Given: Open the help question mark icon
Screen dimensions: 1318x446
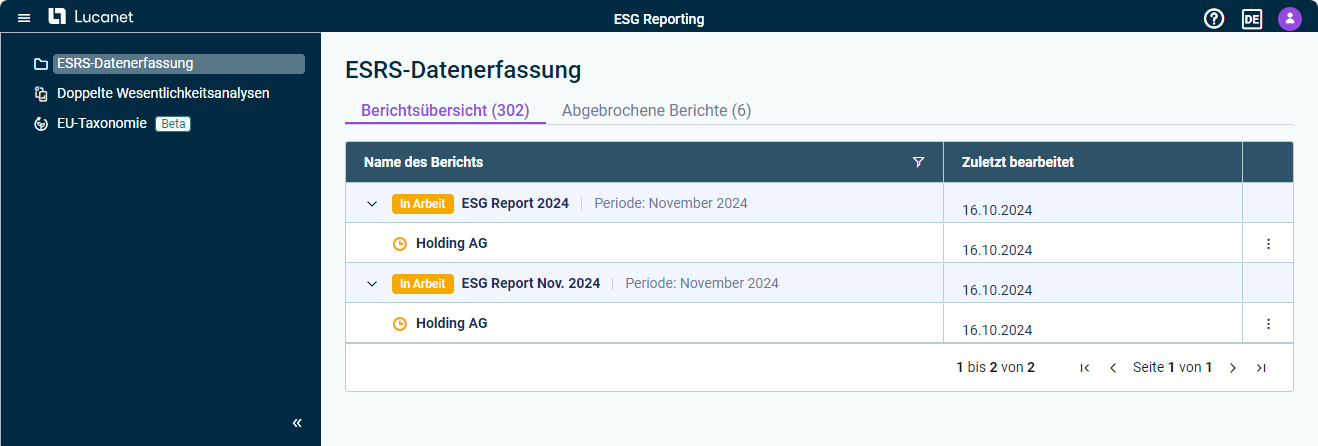Looking at the screenshot, I should [1214, 18].
